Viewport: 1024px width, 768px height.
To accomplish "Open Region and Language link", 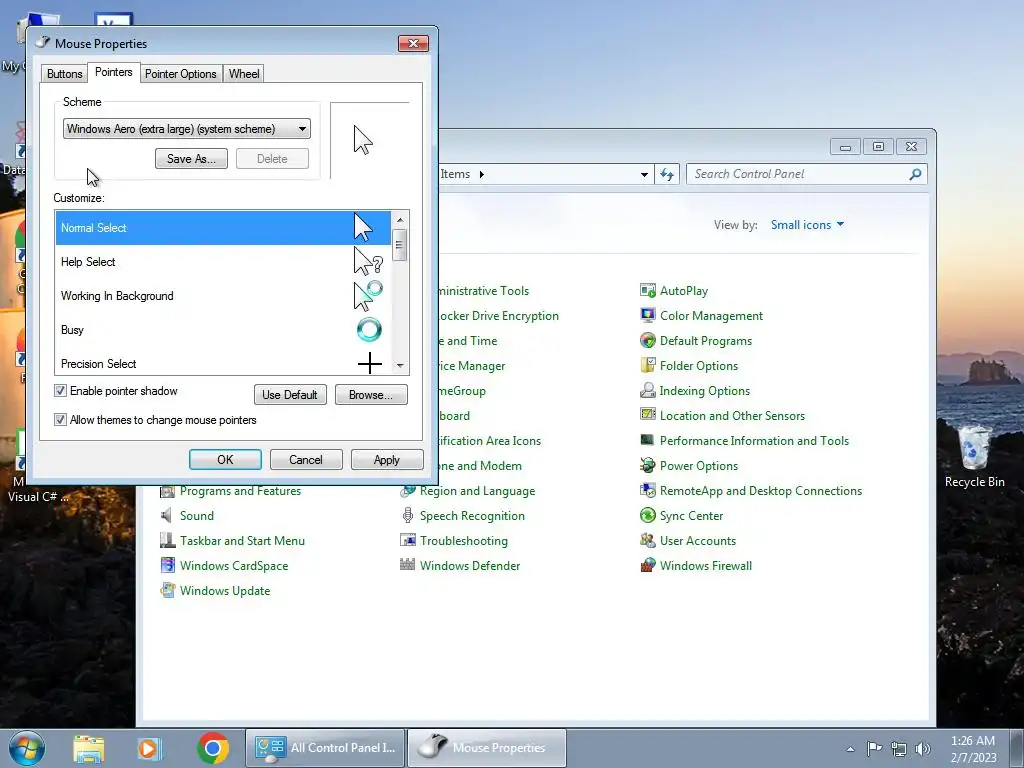I will (x=477, y=490).
